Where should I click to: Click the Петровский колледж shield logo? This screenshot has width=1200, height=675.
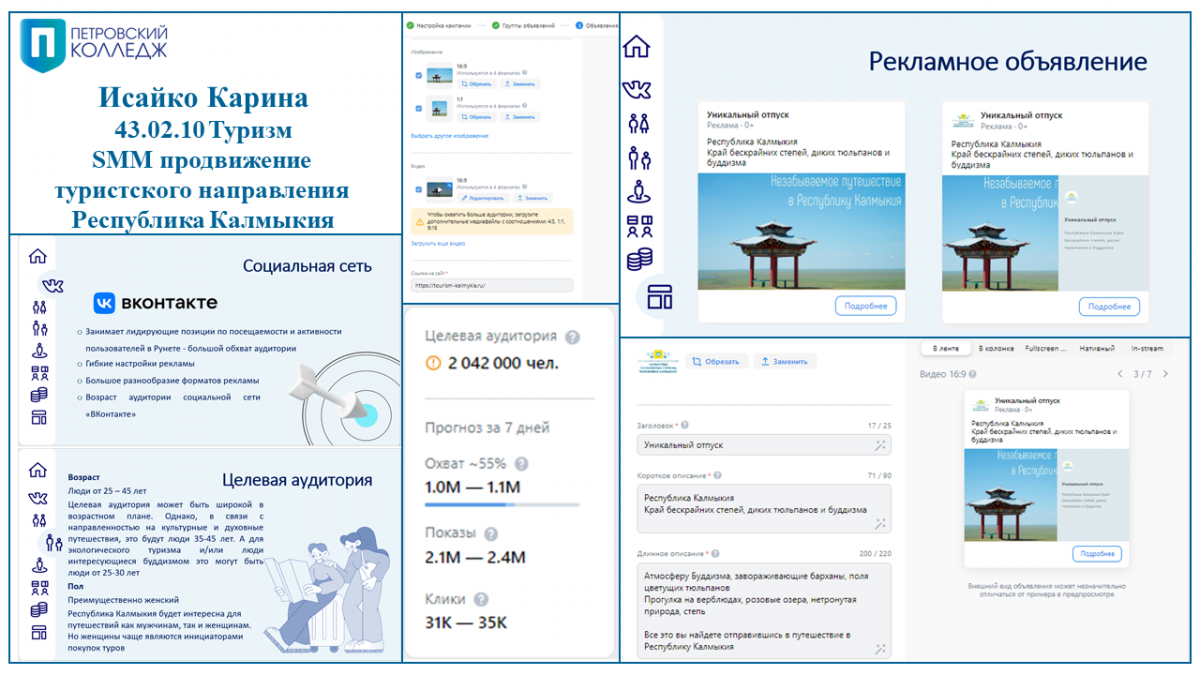[43, 46]
